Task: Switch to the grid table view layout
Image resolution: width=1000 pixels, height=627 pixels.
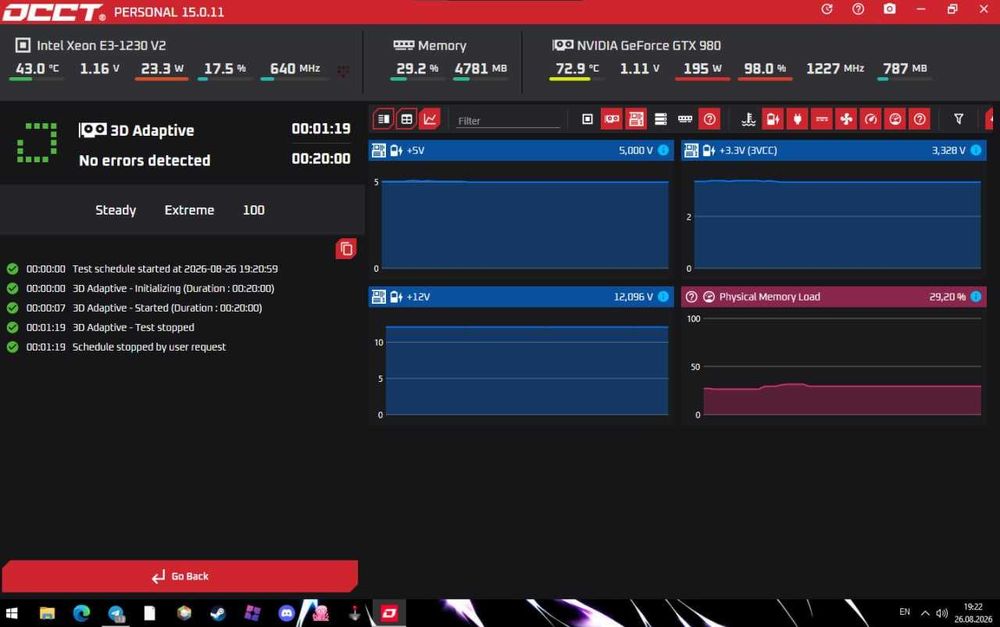Action: [406, 119]
